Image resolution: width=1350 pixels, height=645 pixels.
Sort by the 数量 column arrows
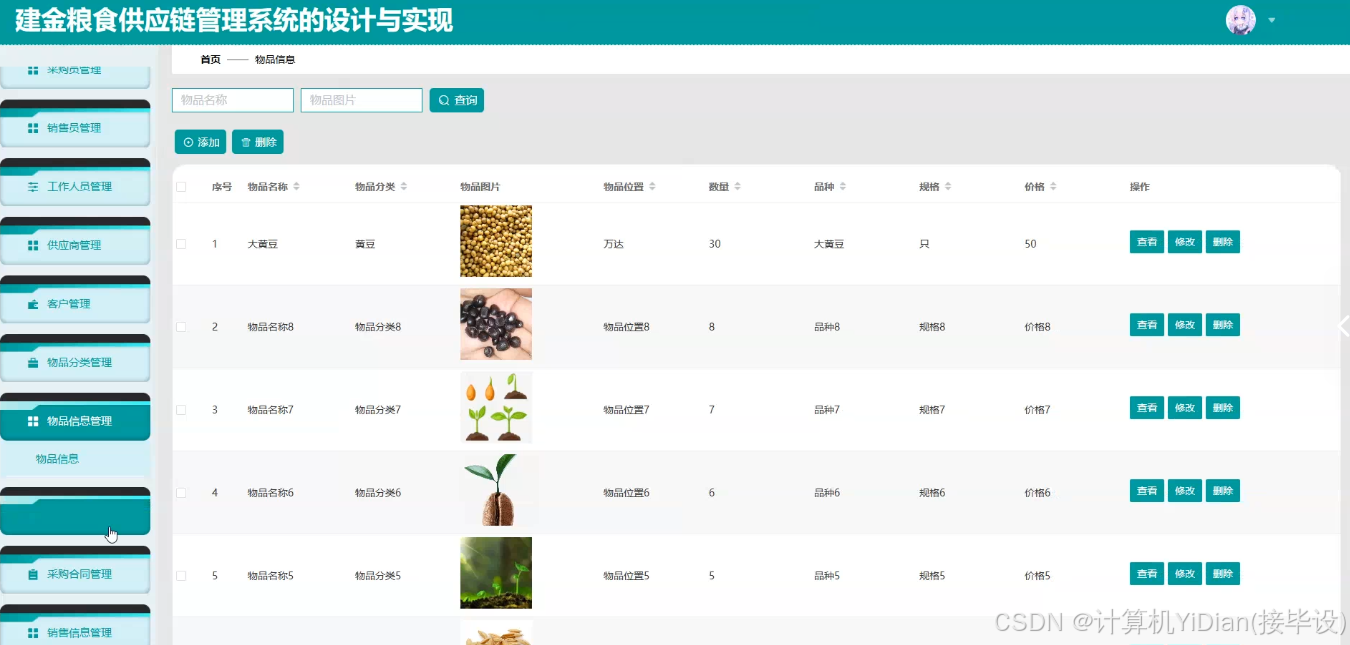pos(738,187)
